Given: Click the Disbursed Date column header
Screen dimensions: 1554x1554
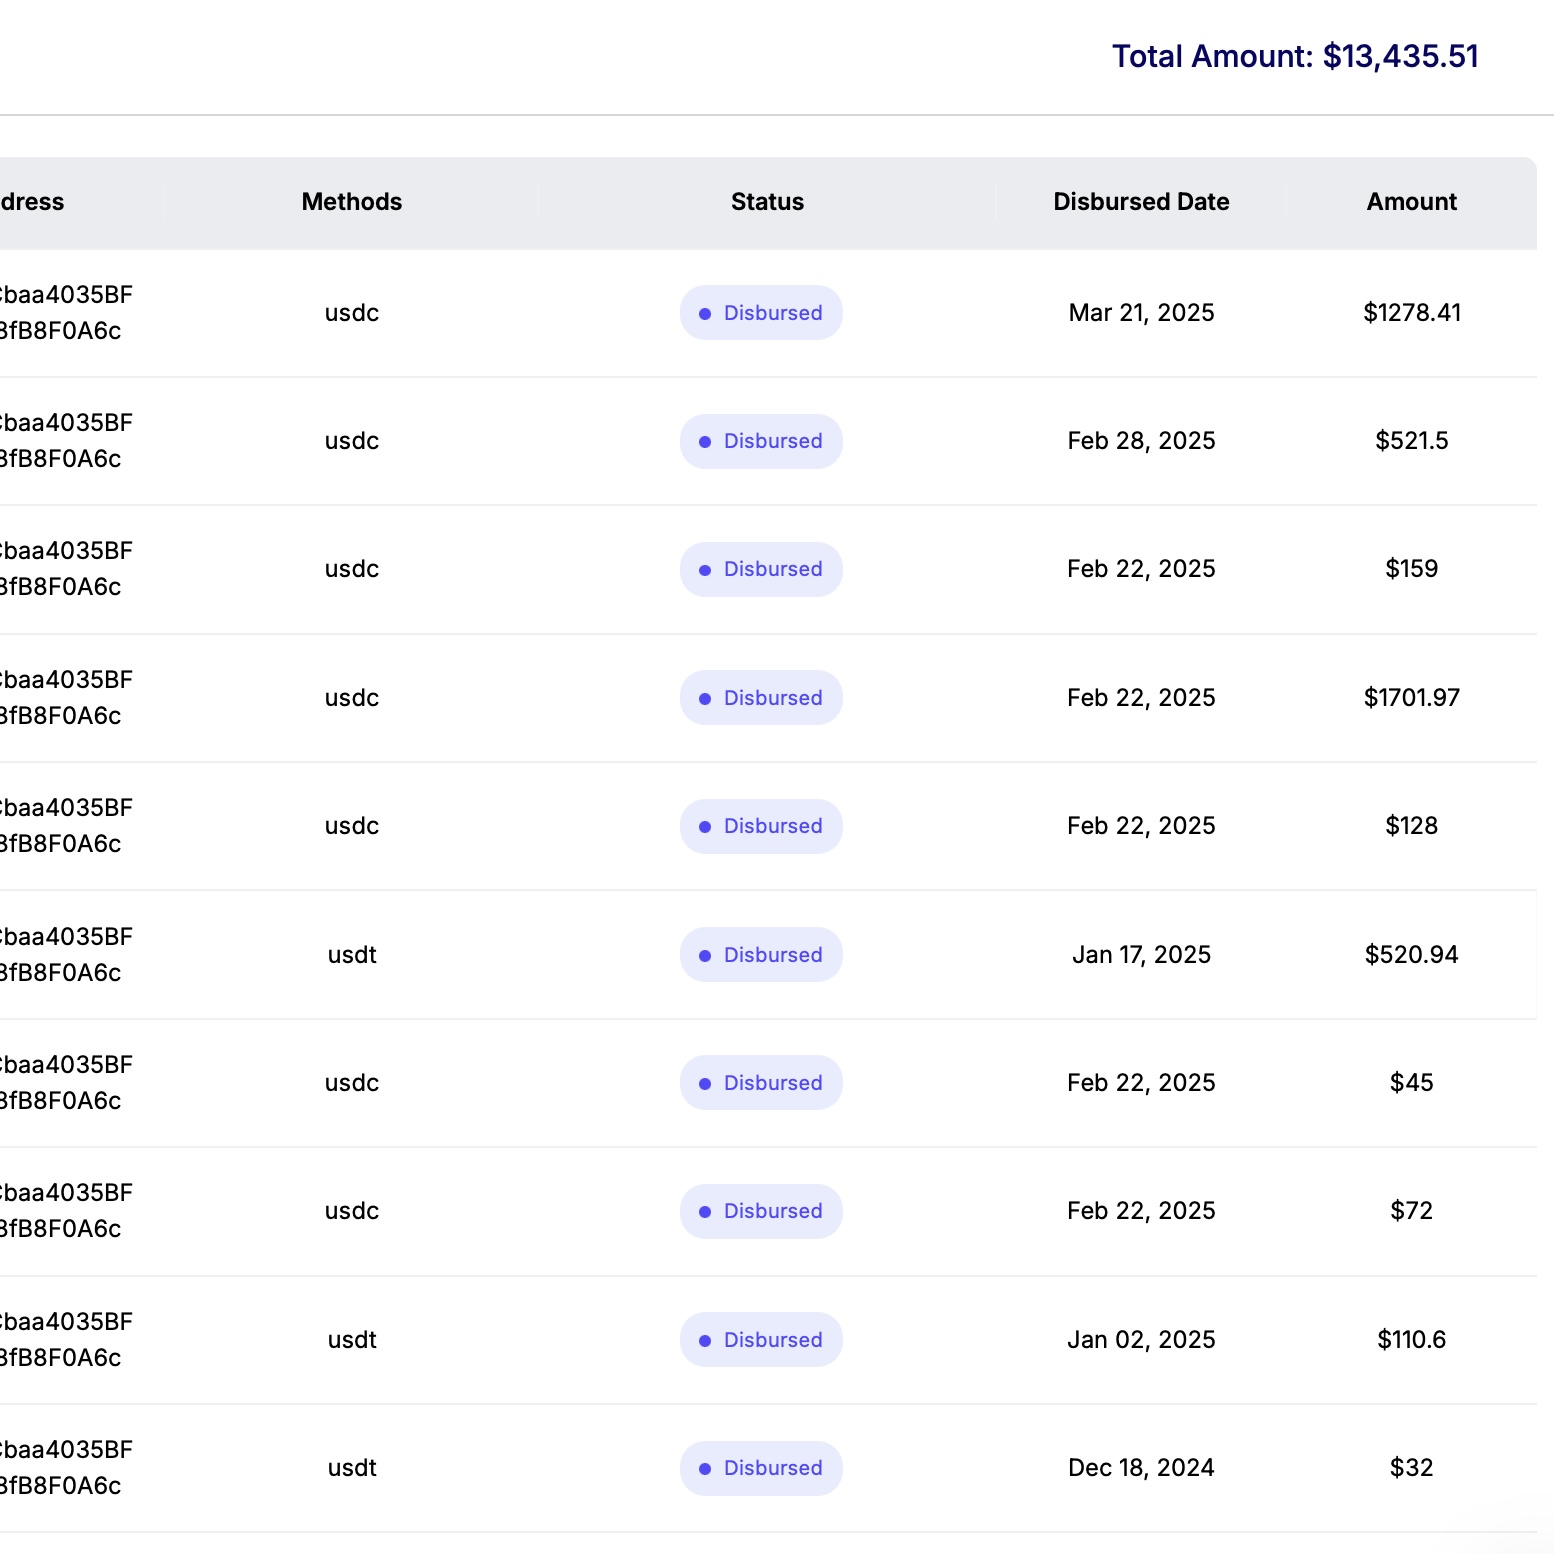Looking at the screenshot, I should [1141, 202].
